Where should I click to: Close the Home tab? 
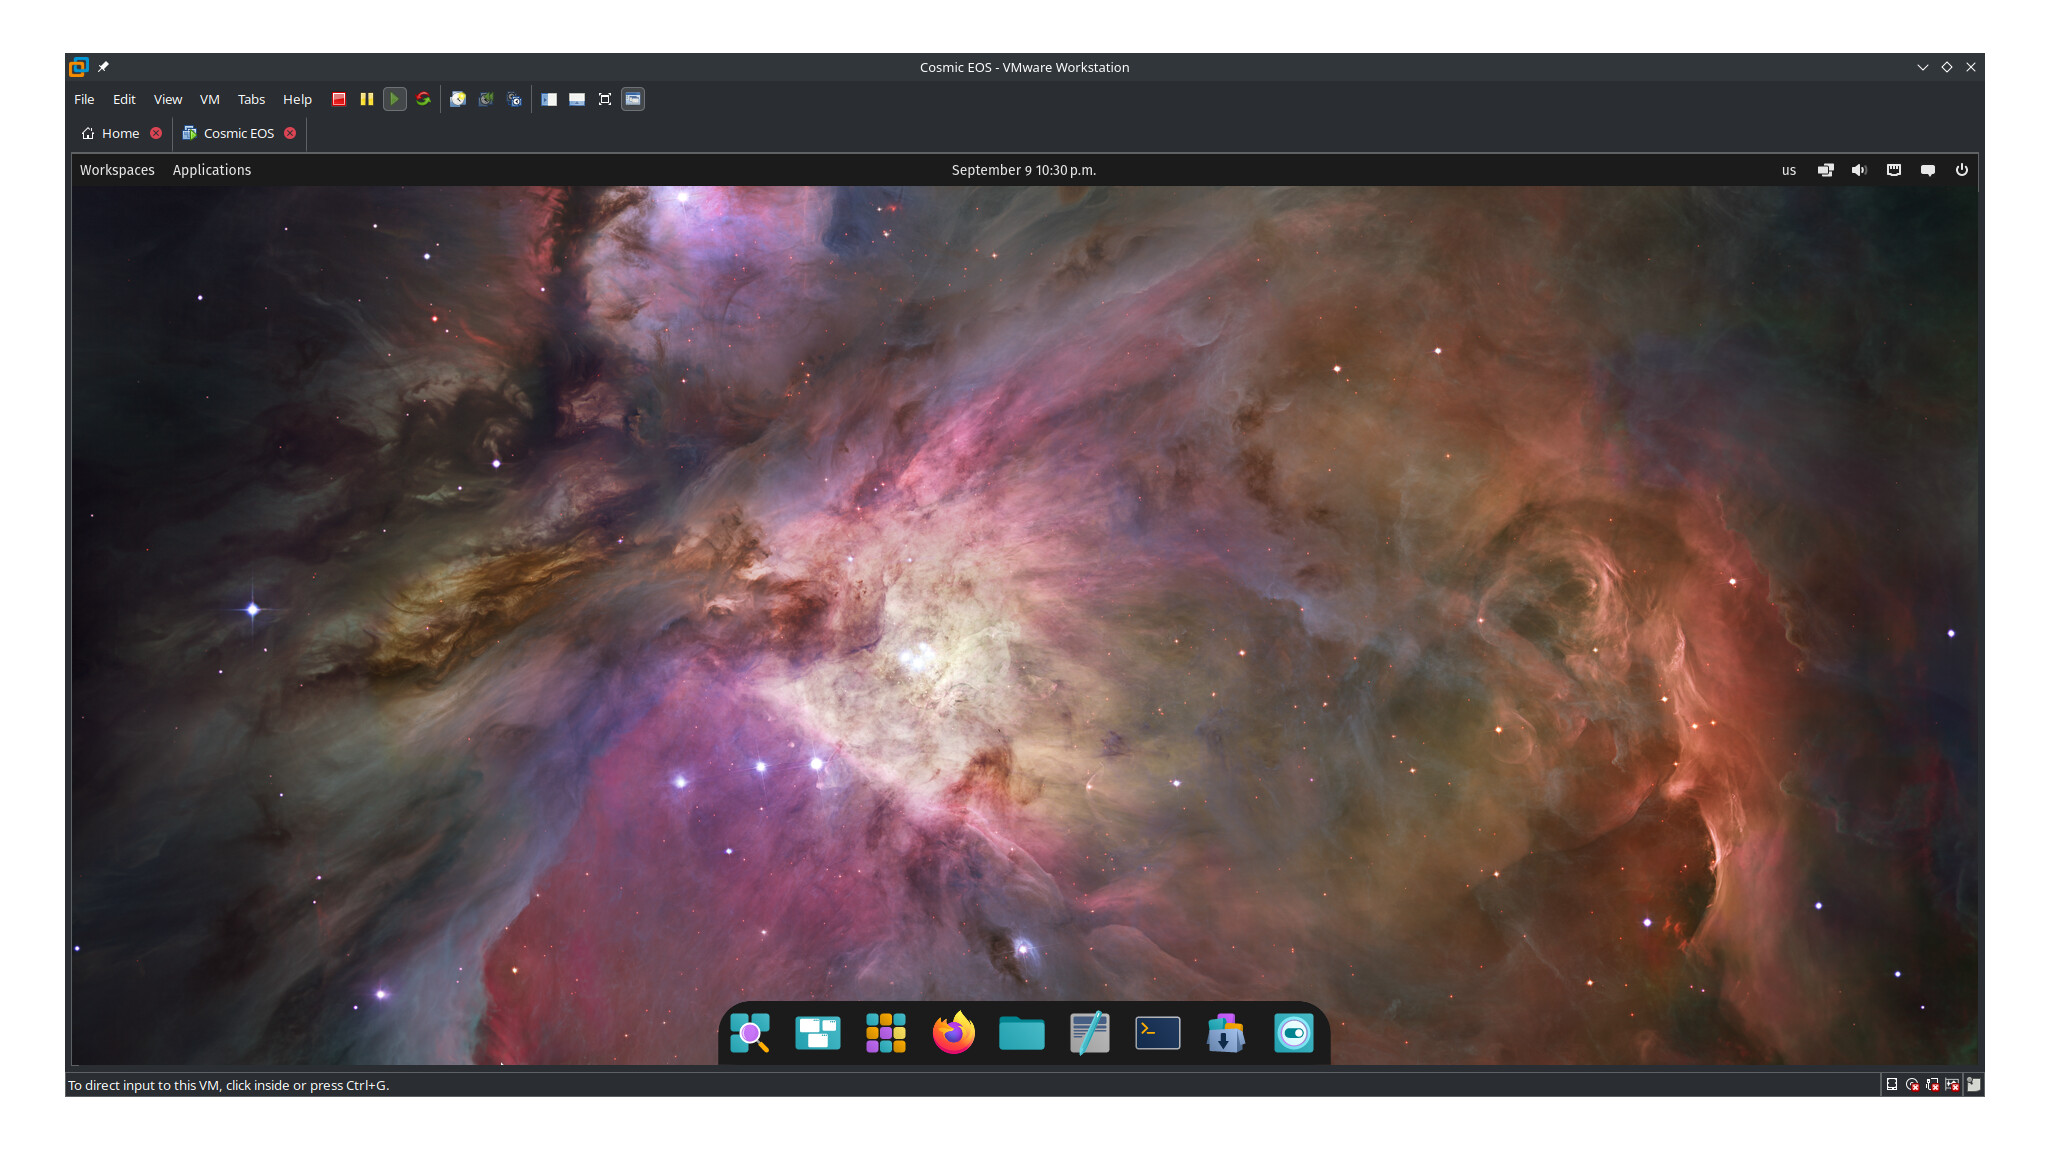point(156,133)
